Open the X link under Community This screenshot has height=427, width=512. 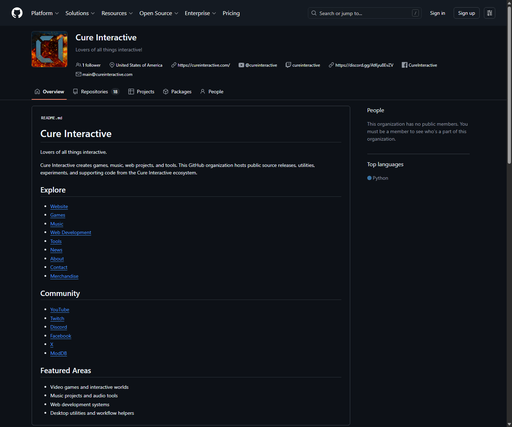(52, 345)
